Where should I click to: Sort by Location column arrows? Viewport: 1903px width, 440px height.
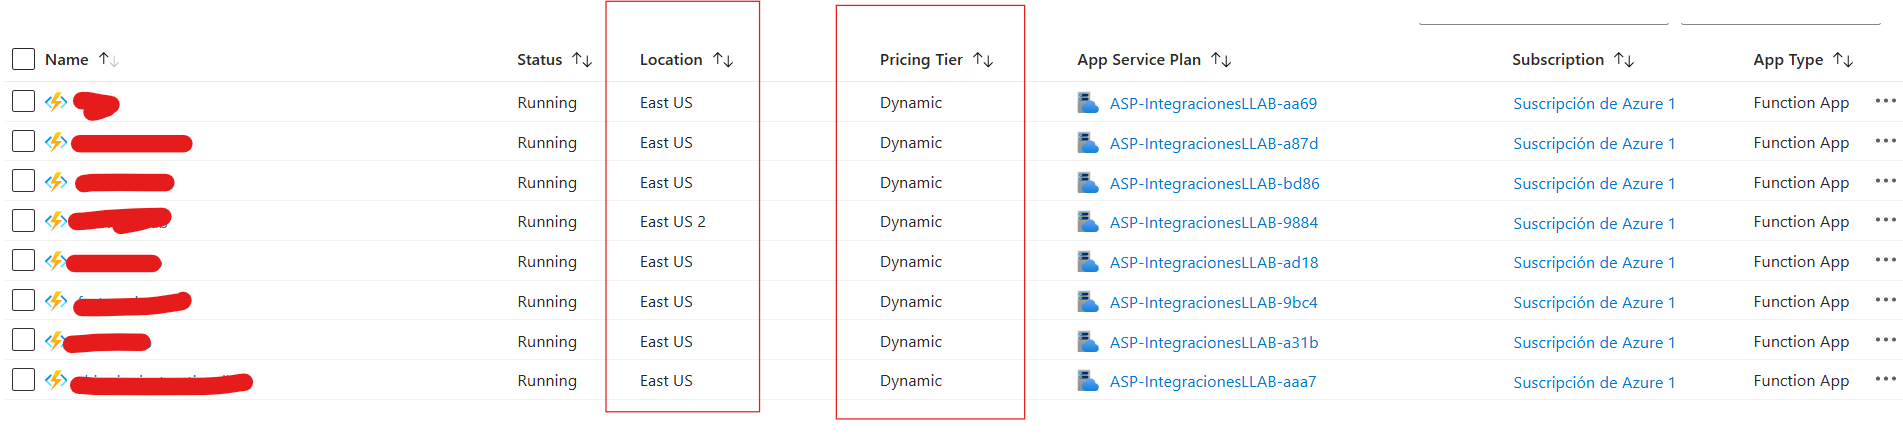click(723, 60)
